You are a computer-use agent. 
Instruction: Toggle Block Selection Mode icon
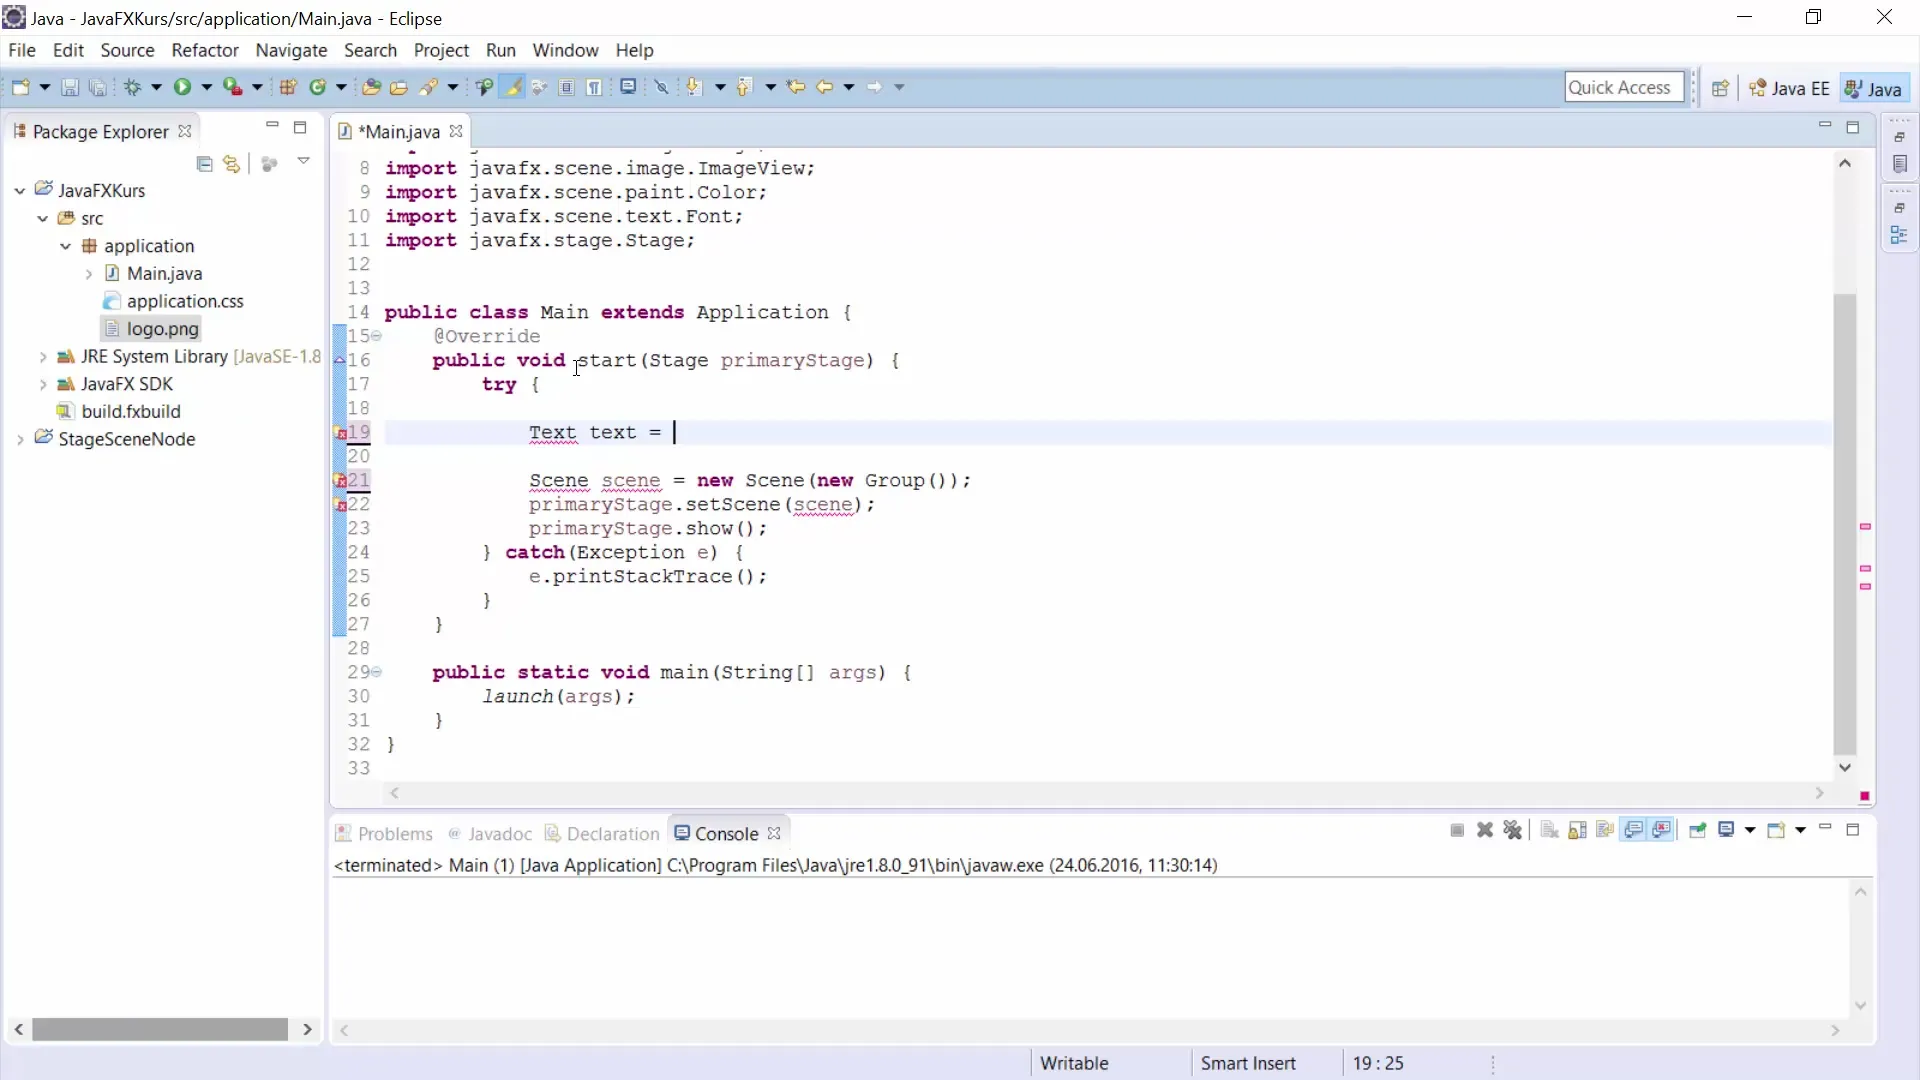(x=567, y=87)
